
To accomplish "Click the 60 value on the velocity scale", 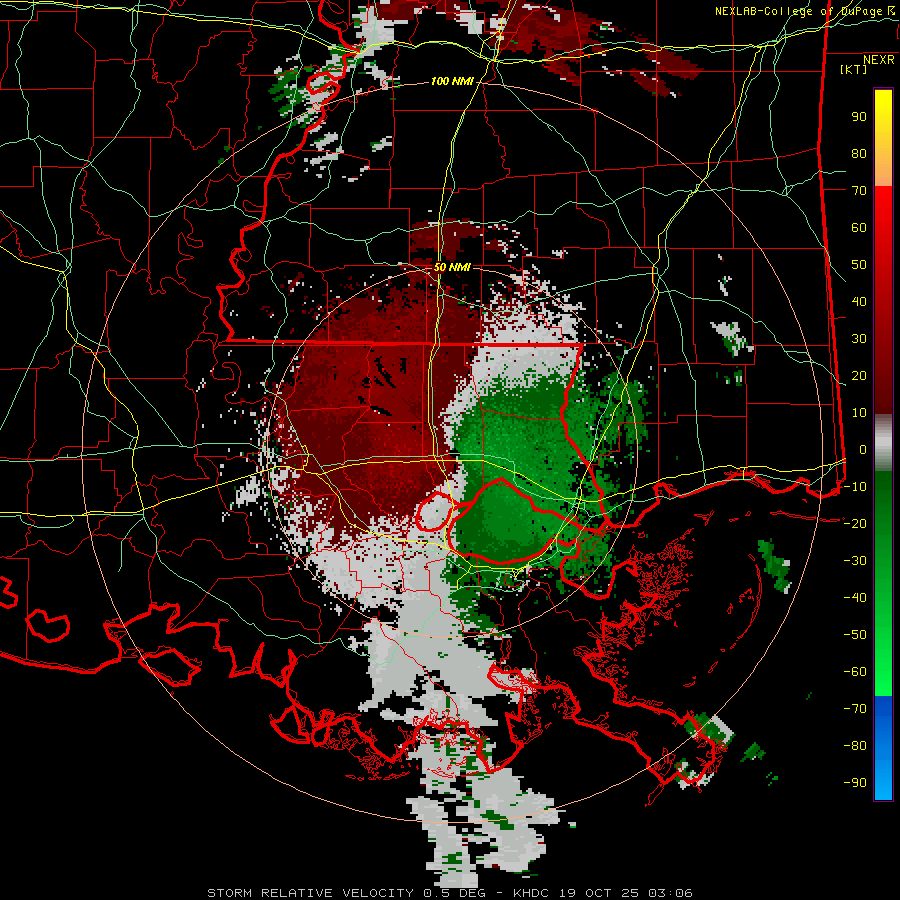I will click(859, 228).
